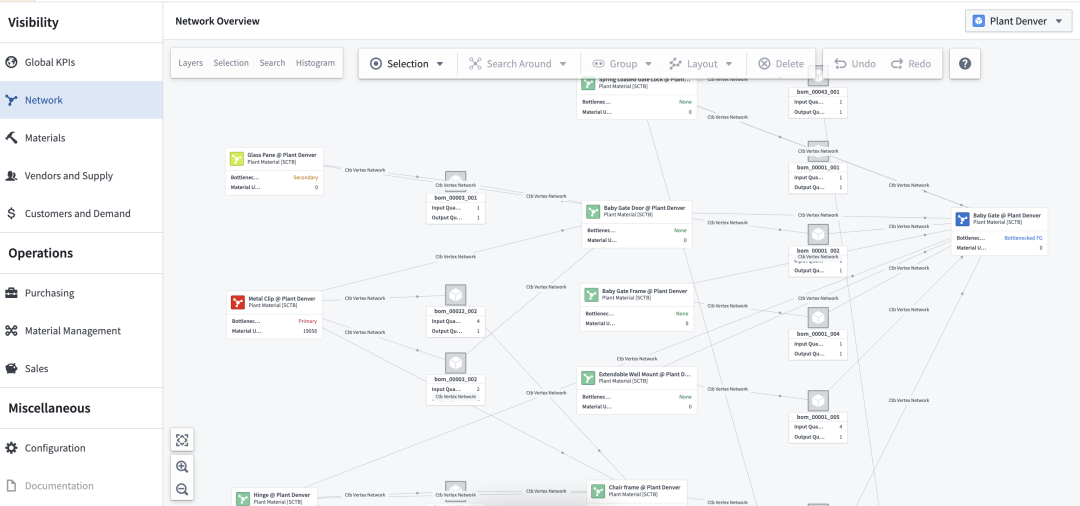The image size is (1080, 506).
Task: Click the Baby Gate Door node icon
Action: click(x=592, y=211)
